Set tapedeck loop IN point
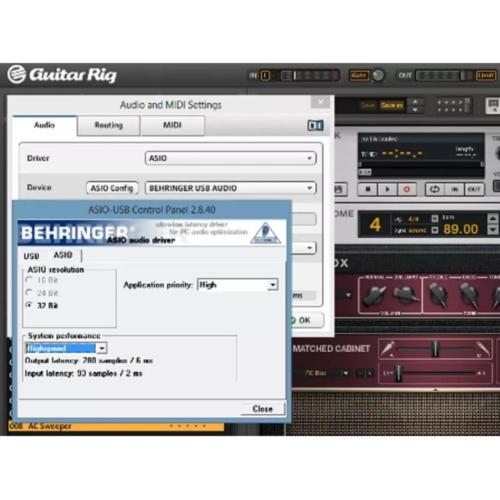500x500 pixels. point(454,189)
